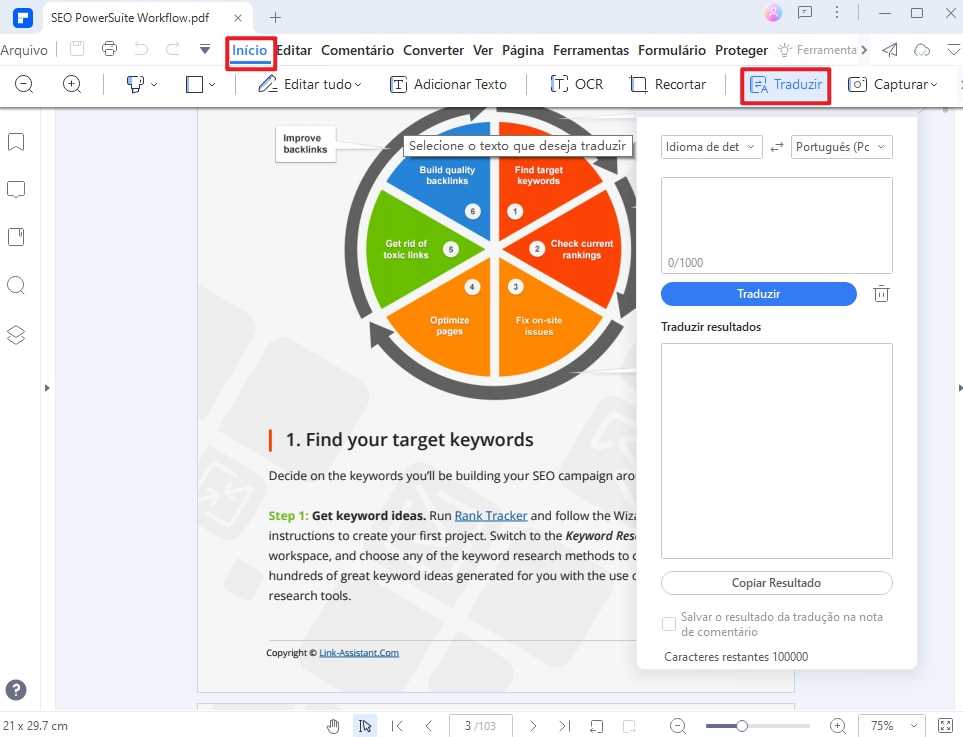Screen dimensions: 963x737
Task: Open the Capturar dropdown
Action: point(892,84)
